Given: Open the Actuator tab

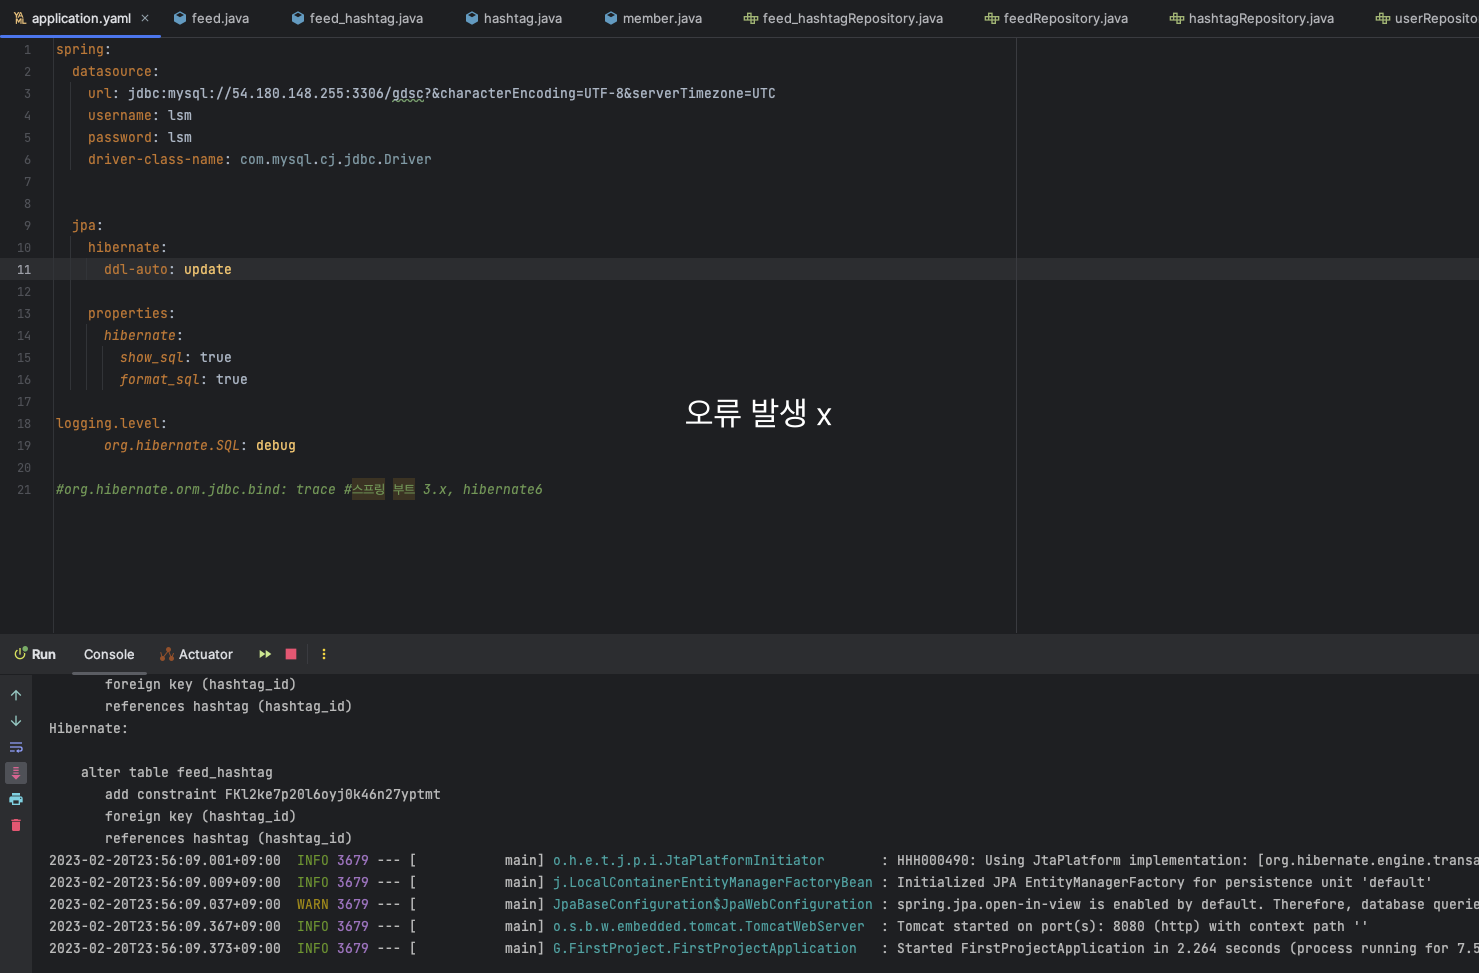Looking at the screenshot, I should pos(196,654).
